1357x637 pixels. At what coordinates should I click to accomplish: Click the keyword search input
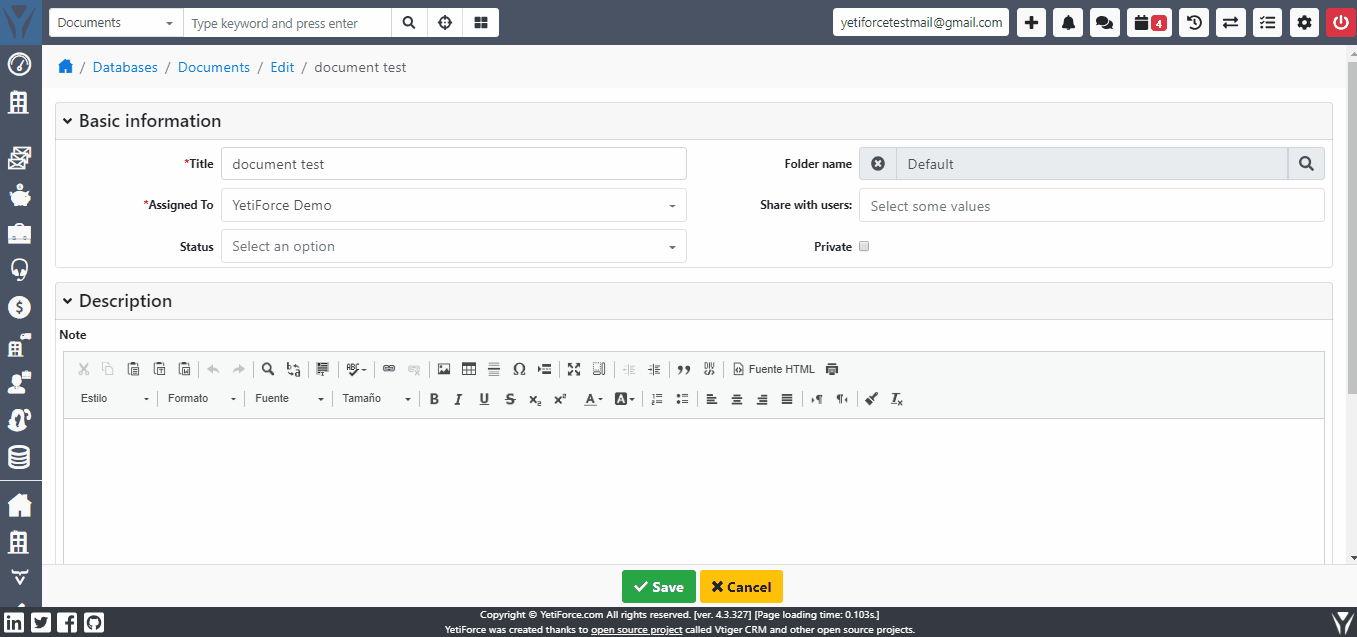pos(287,23)
